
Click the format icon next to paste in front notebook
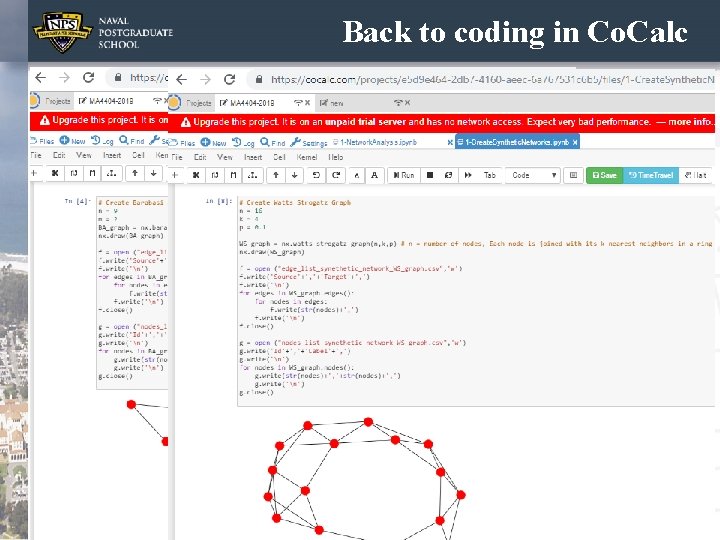click(253, 175)
